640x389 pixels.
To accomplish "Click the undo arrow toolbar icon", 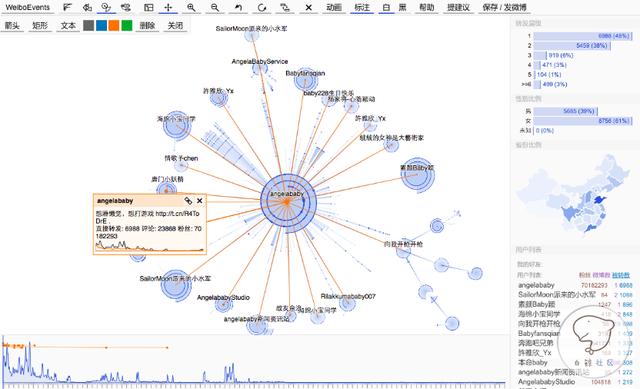I will coord(238,7).
